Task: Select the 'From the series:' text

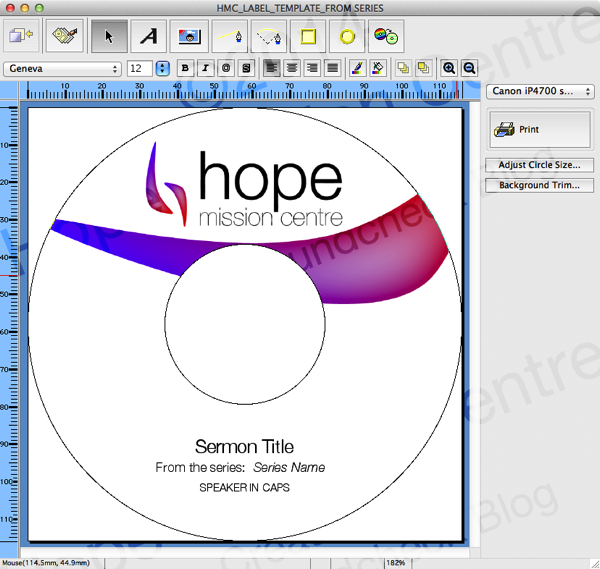Action: click(x=200, y=467)
